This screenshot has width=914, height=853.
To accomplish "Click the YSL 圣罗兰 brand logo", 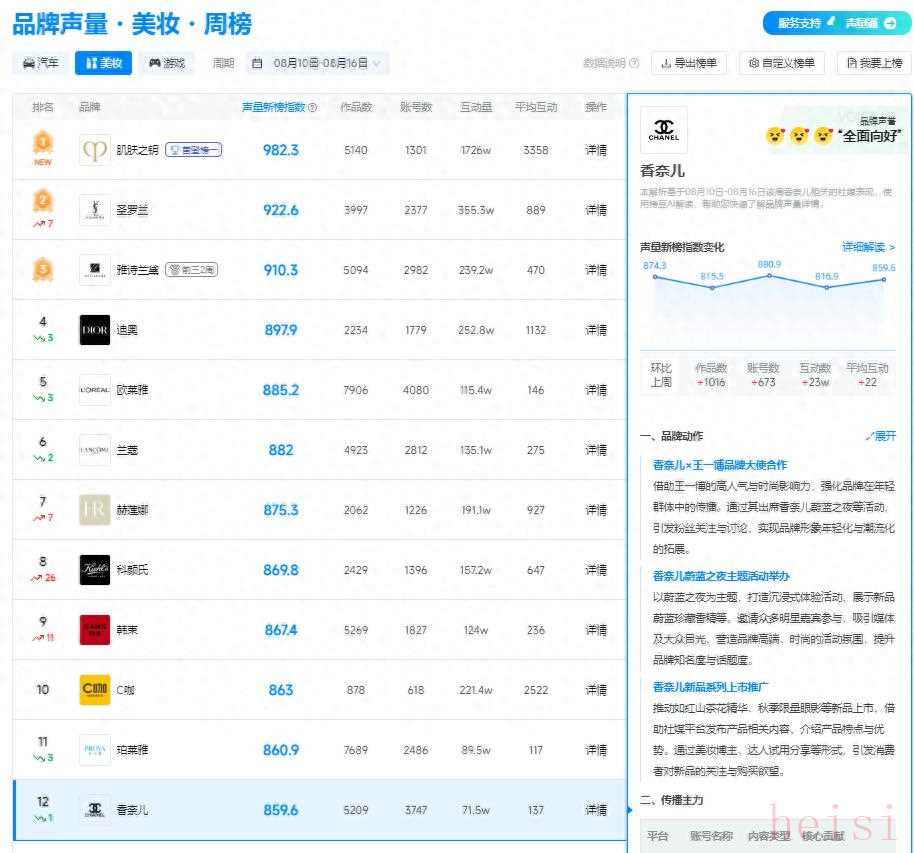I will pos(95,210).
